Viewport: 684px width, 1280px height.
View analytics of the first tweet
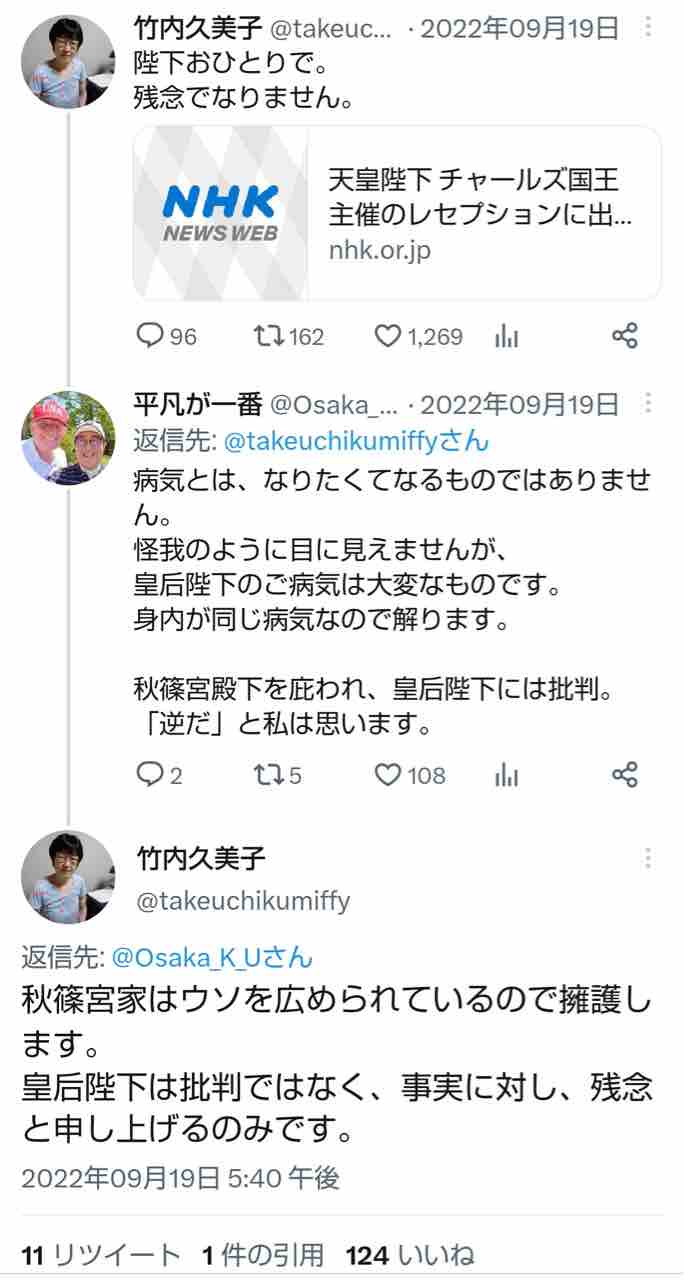pos(507,337)
